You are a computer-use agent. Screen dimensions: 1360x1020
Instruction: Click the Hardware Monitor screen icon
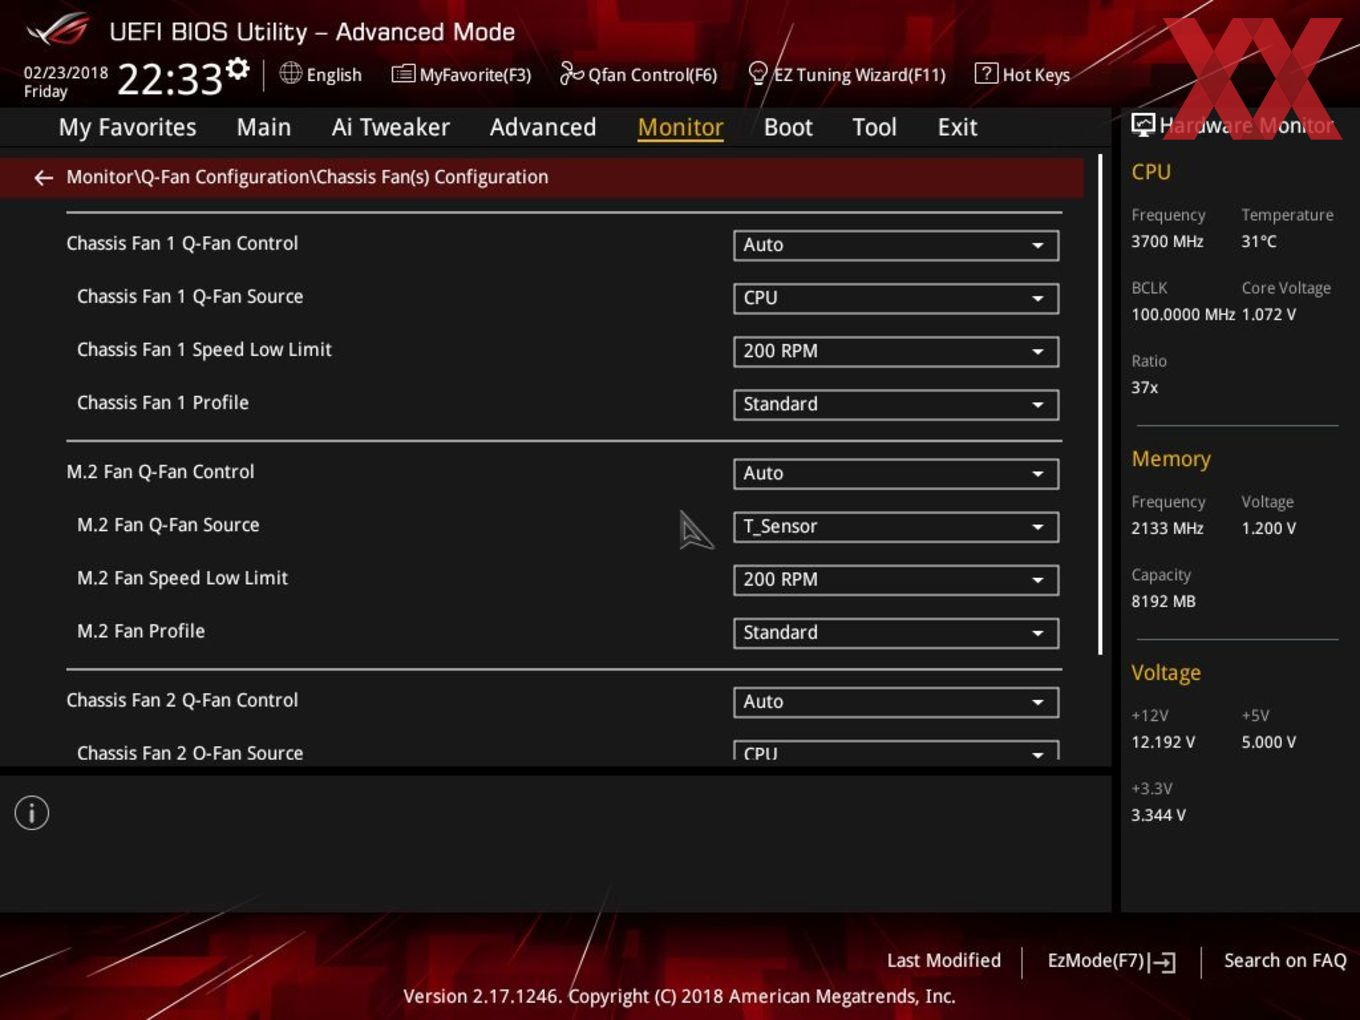click(1143, 125)
